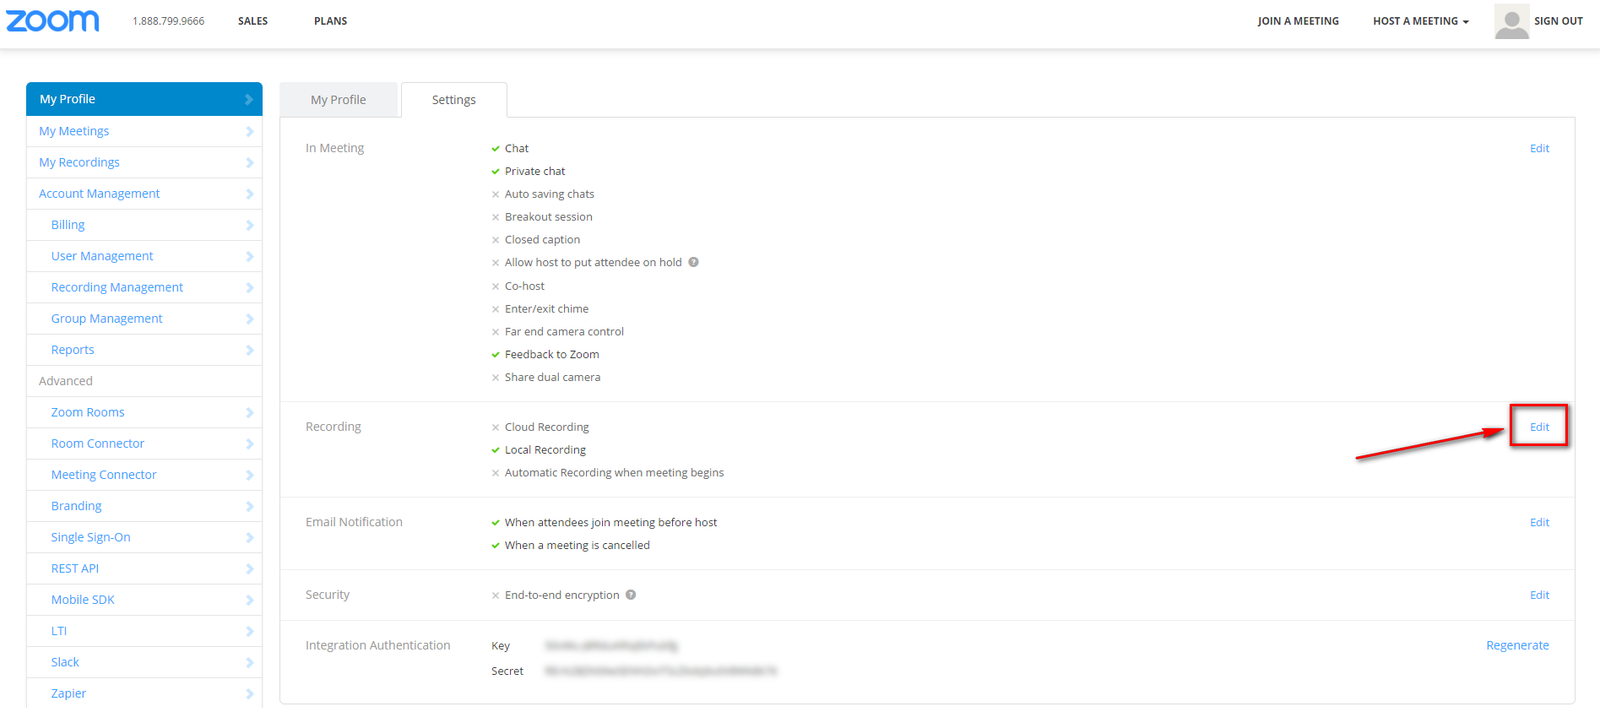Expand the Account Management section chevron
The height and width of the screenshot is (708, 1600).
[249, 194]
